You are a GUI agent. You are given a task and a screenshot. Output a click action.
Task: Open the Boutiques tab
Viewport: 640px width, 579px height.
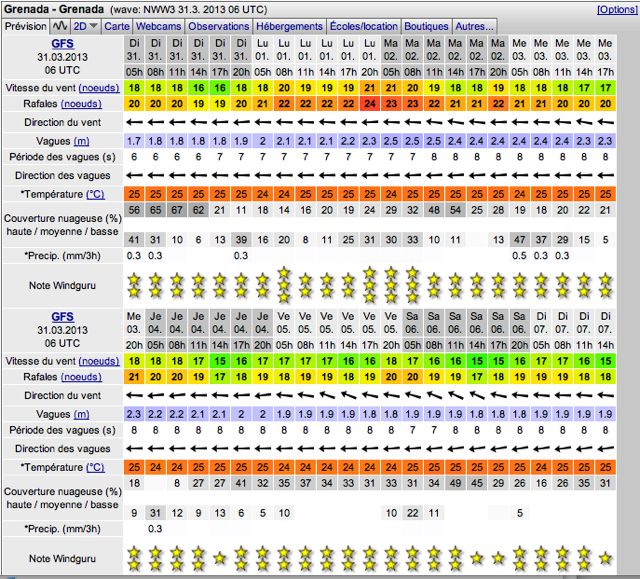pos(426,25)
